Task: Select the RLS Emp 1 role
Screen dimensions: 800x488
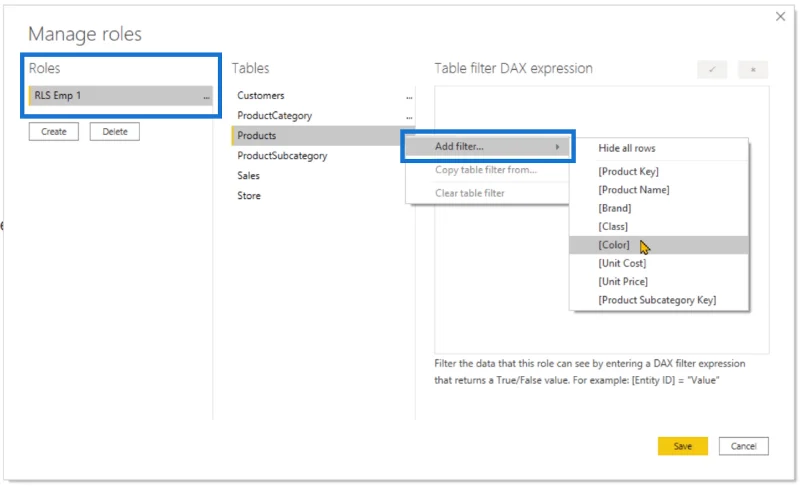Action: click(x=120, y=95)
